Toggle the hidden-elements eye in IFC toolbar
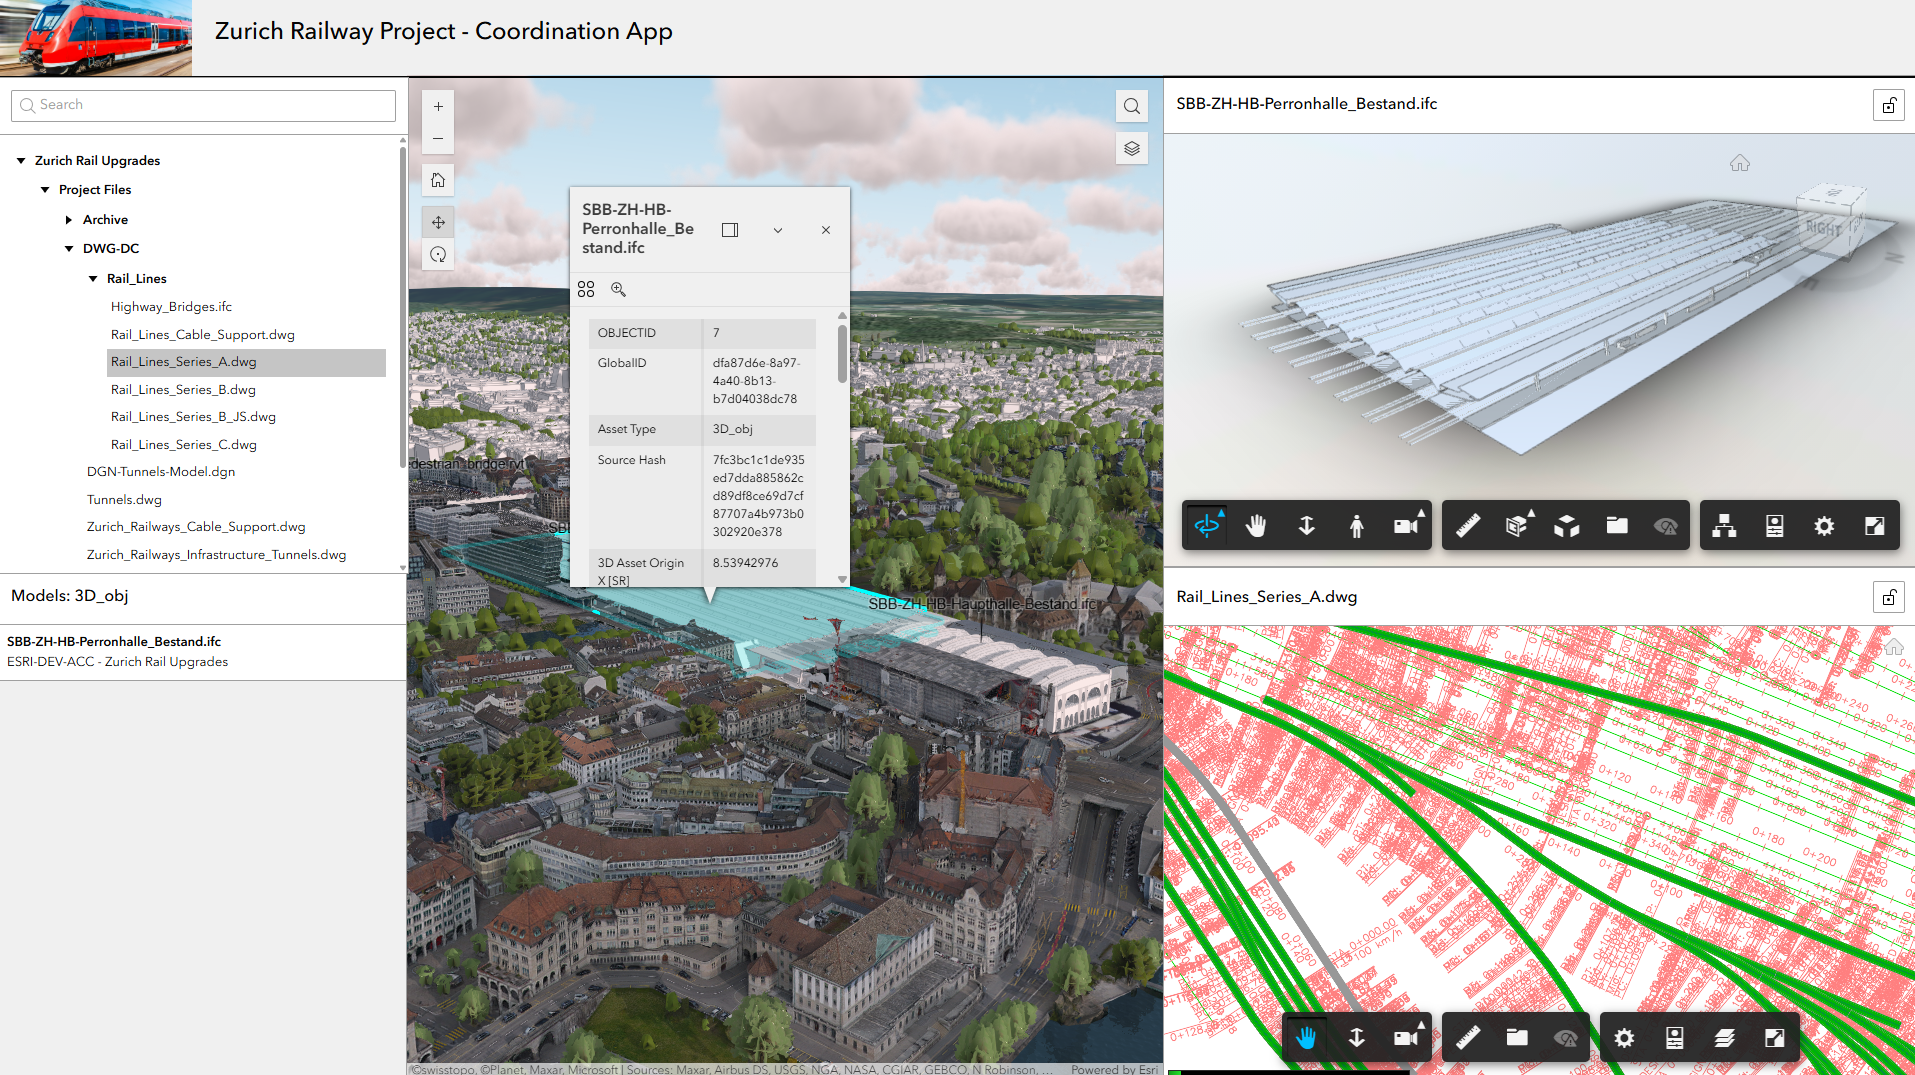Viewport: 1915px width, 1075px height. coord(1665,525)
